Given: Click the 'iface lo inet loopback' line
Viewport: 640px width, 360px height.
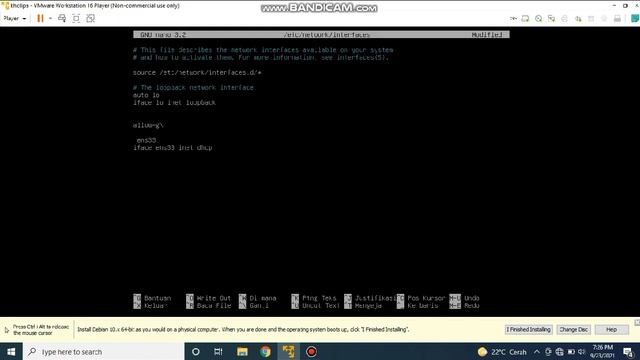Looking at the screenshot, I should click(174, 102).
